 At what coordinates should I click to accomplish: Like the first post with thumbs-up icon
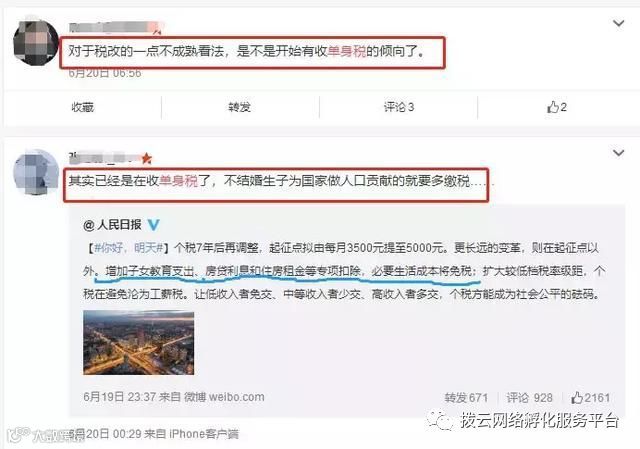click(557, 107)
